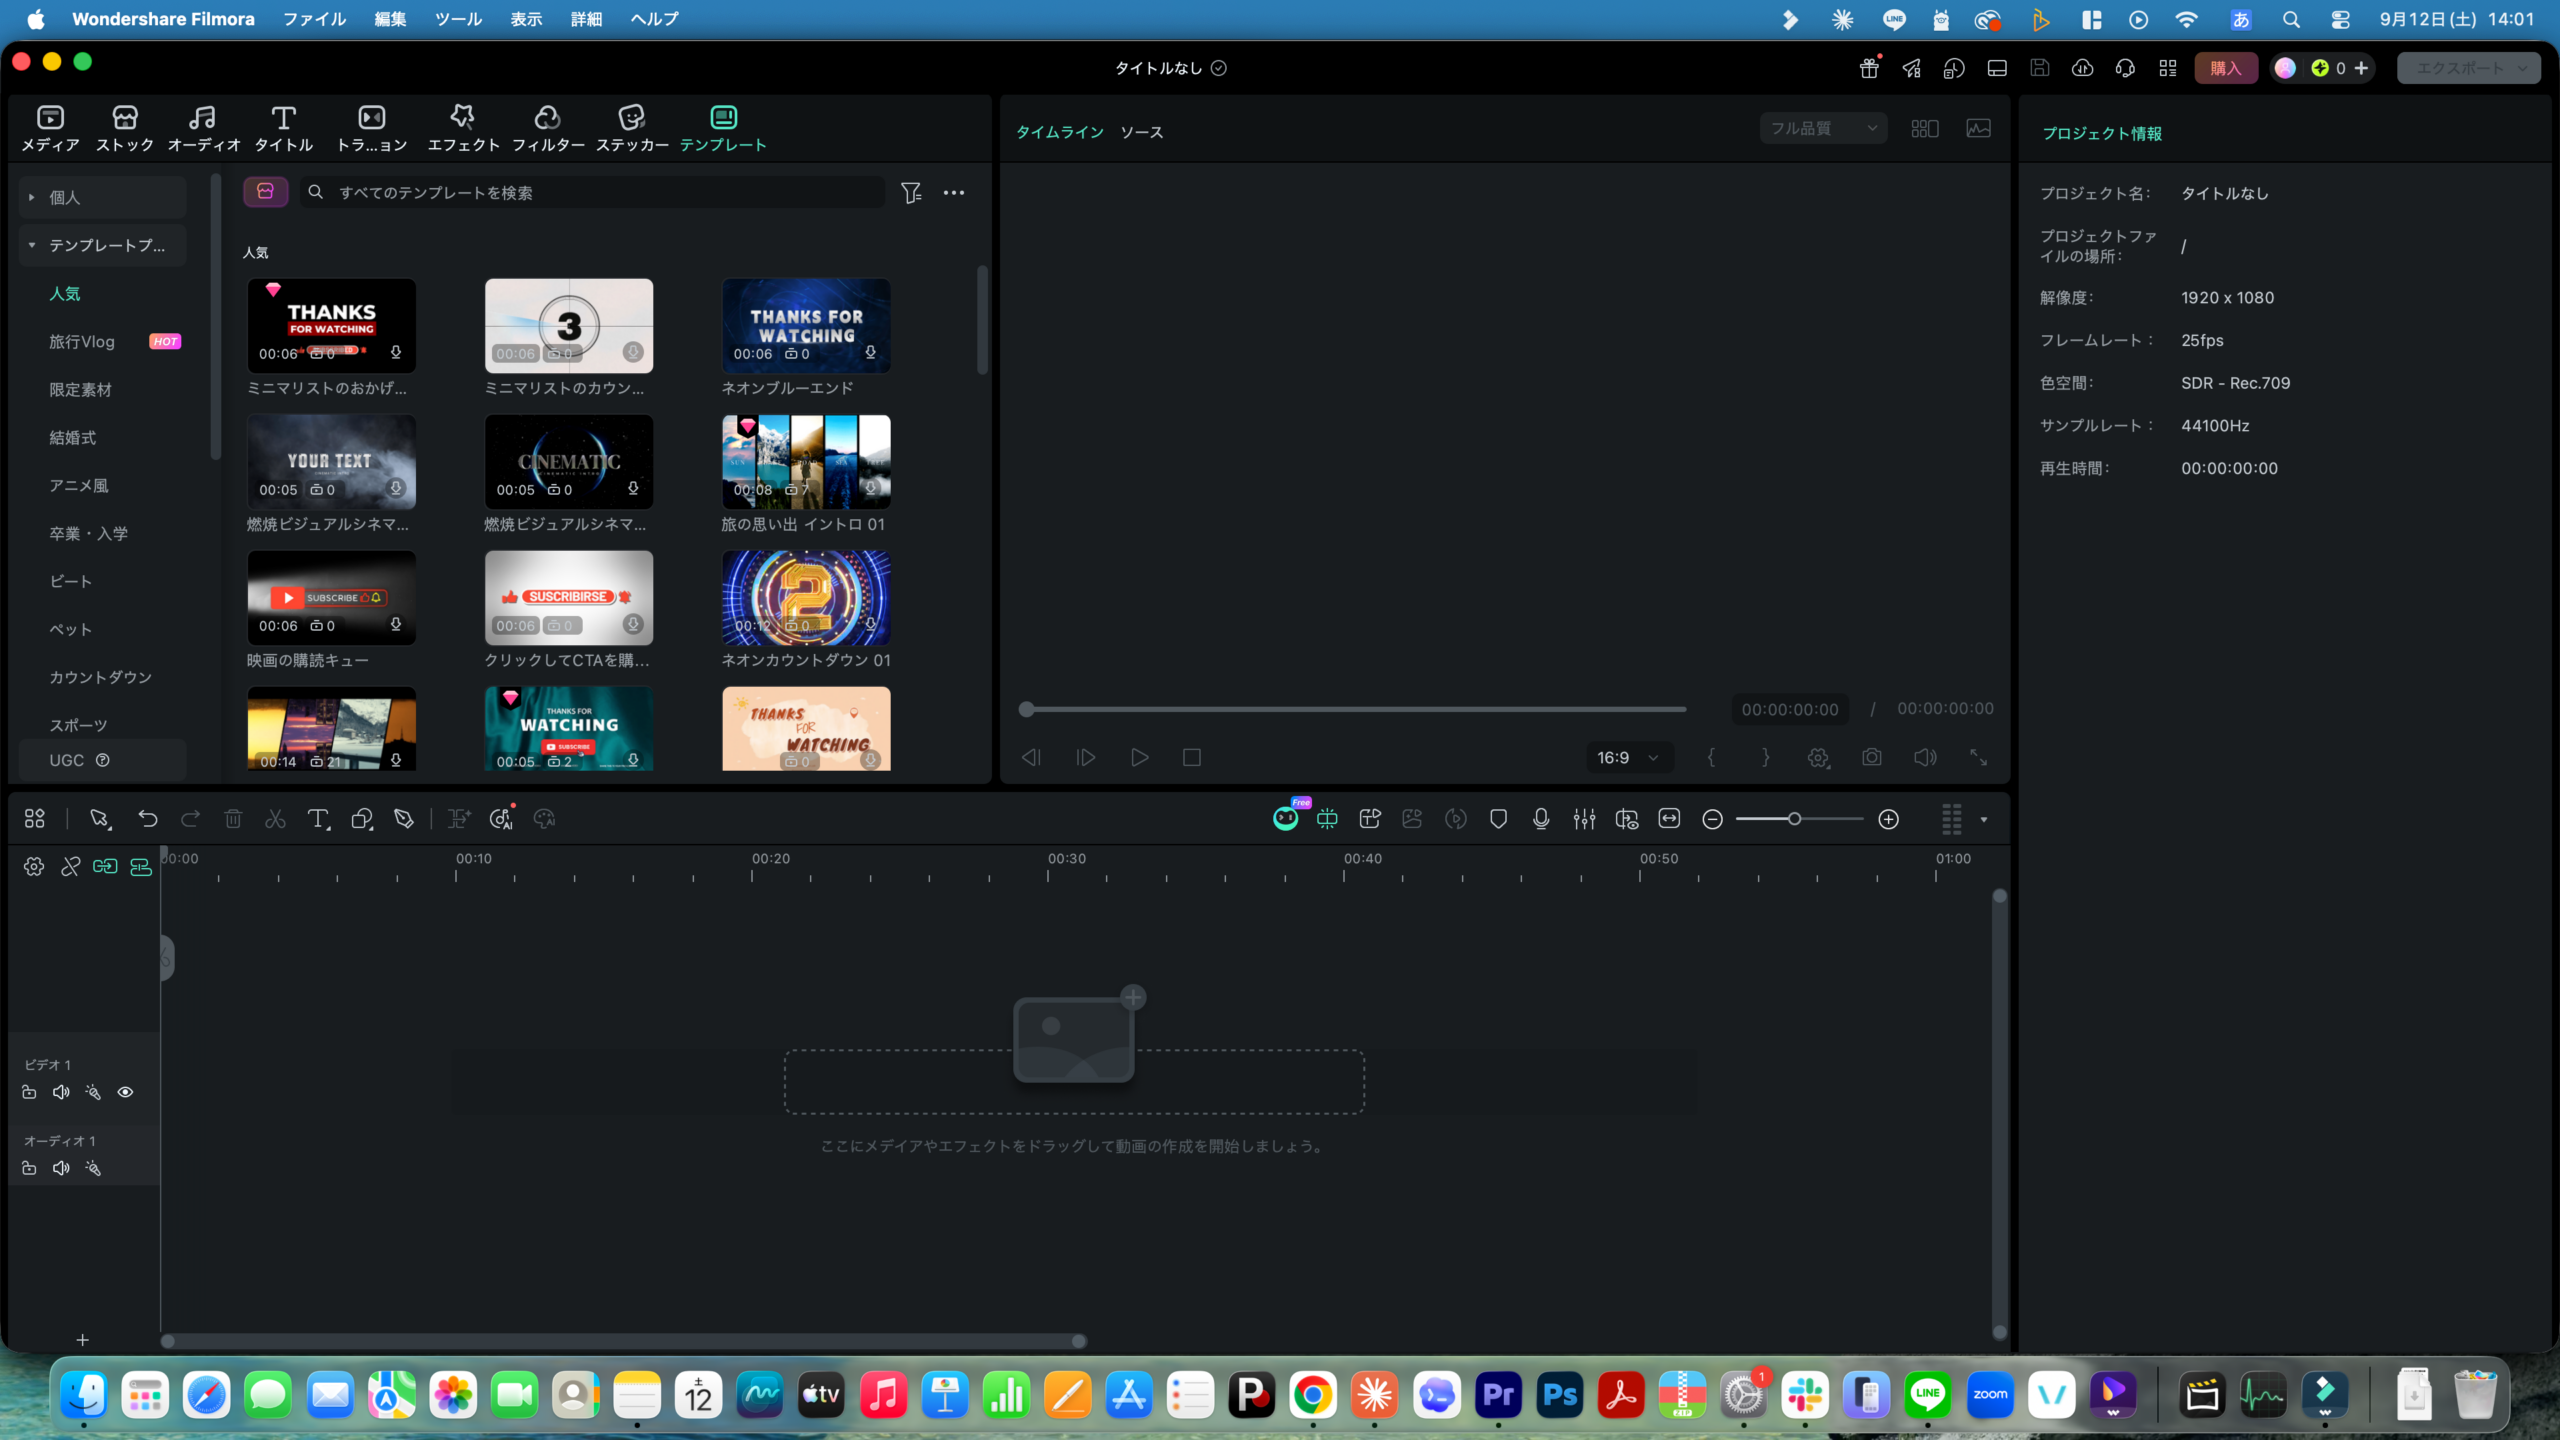Open the 16:9 aspect ratio dropdown

1628,757
